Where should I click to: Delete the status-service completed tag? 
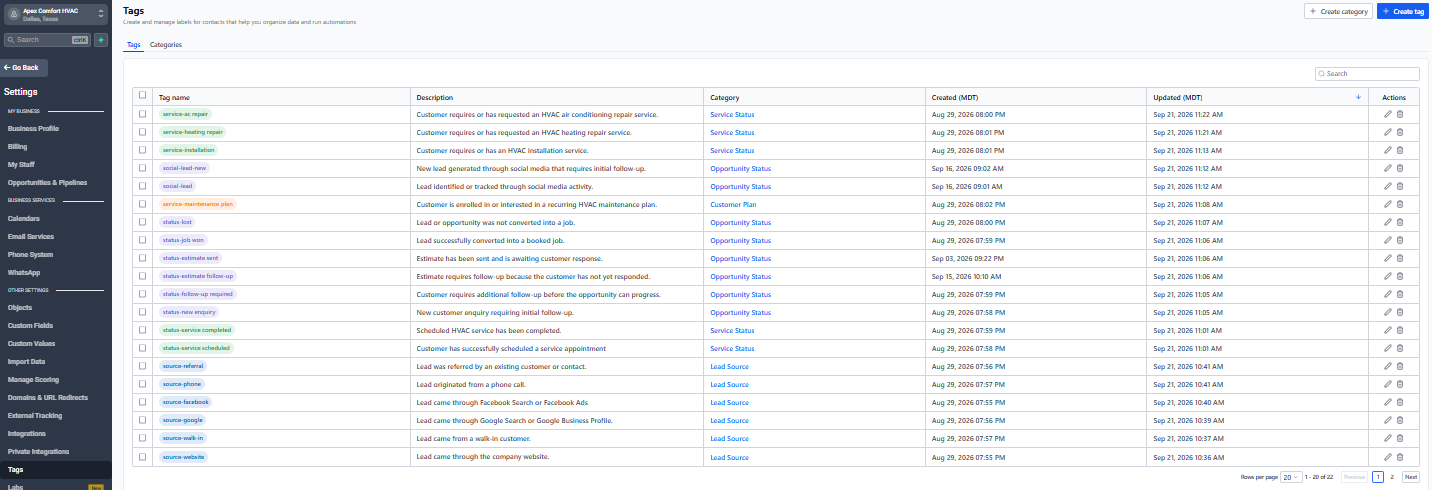(1400, 330)
